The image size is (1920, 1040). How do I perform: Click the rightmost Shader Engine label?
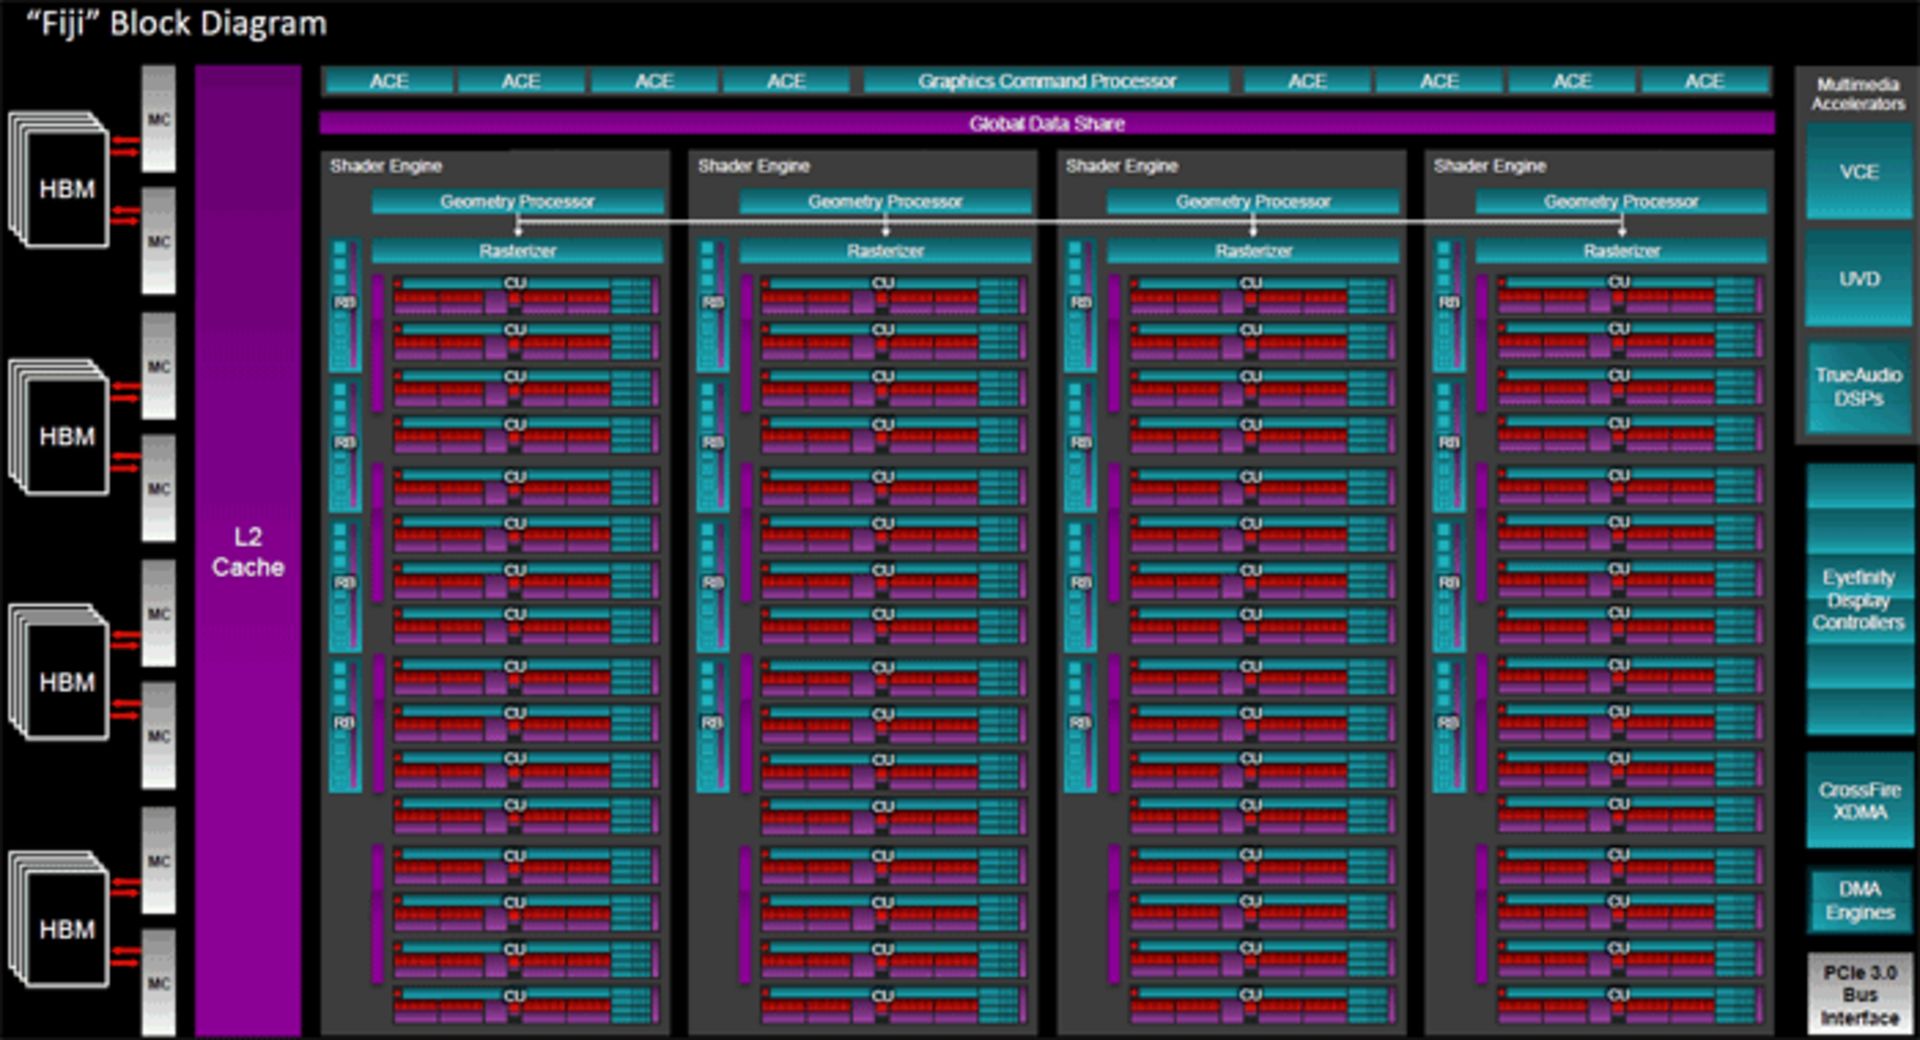click(1490, 166)
